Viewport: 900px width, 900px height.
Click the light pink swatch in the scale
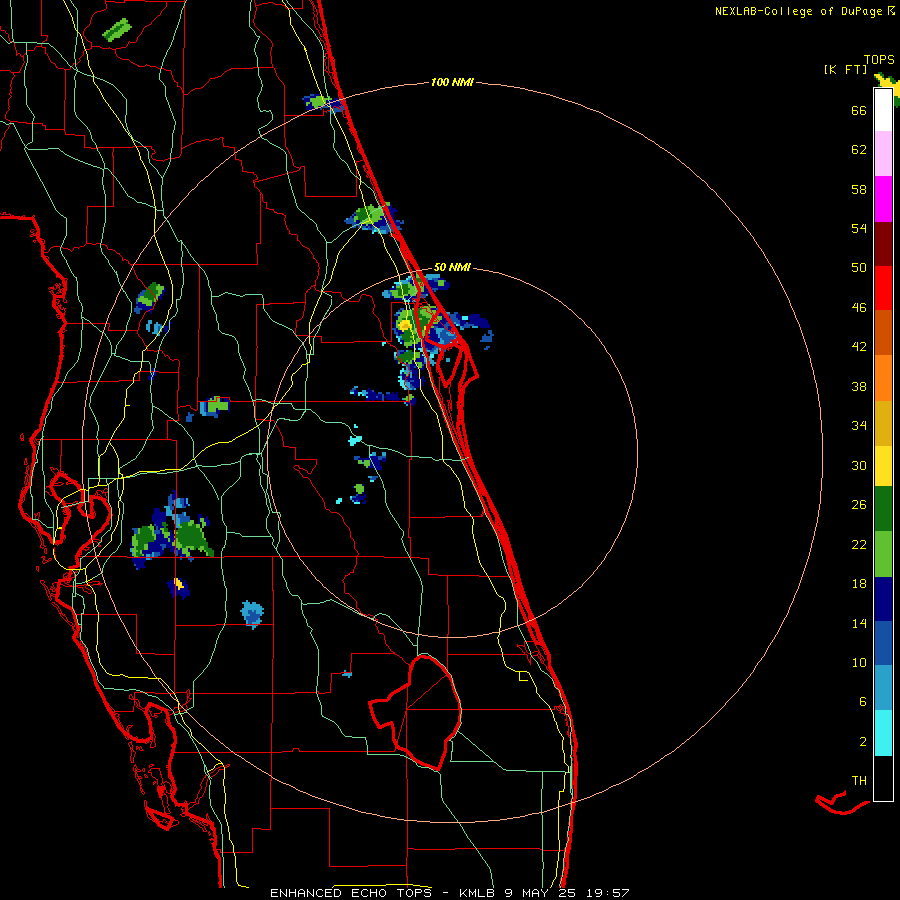pyautogui.click(x=883, y=153)
